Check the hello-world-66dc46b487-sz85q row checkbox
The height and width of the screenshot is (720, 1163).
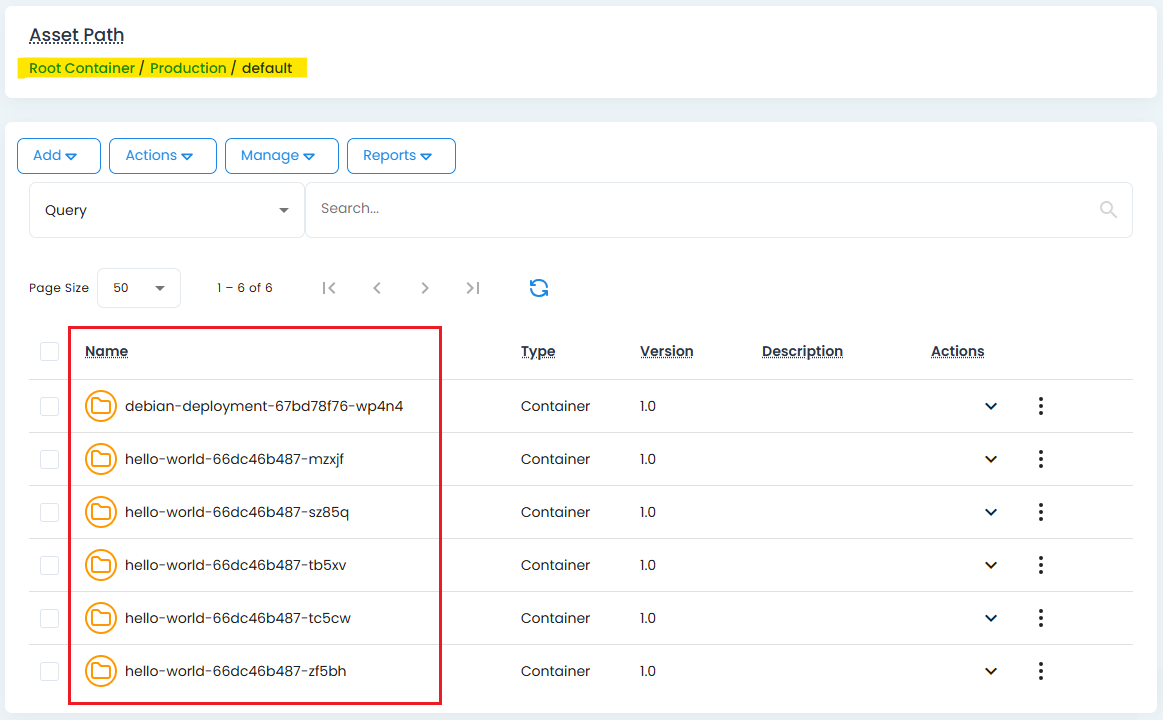(49, 512)
